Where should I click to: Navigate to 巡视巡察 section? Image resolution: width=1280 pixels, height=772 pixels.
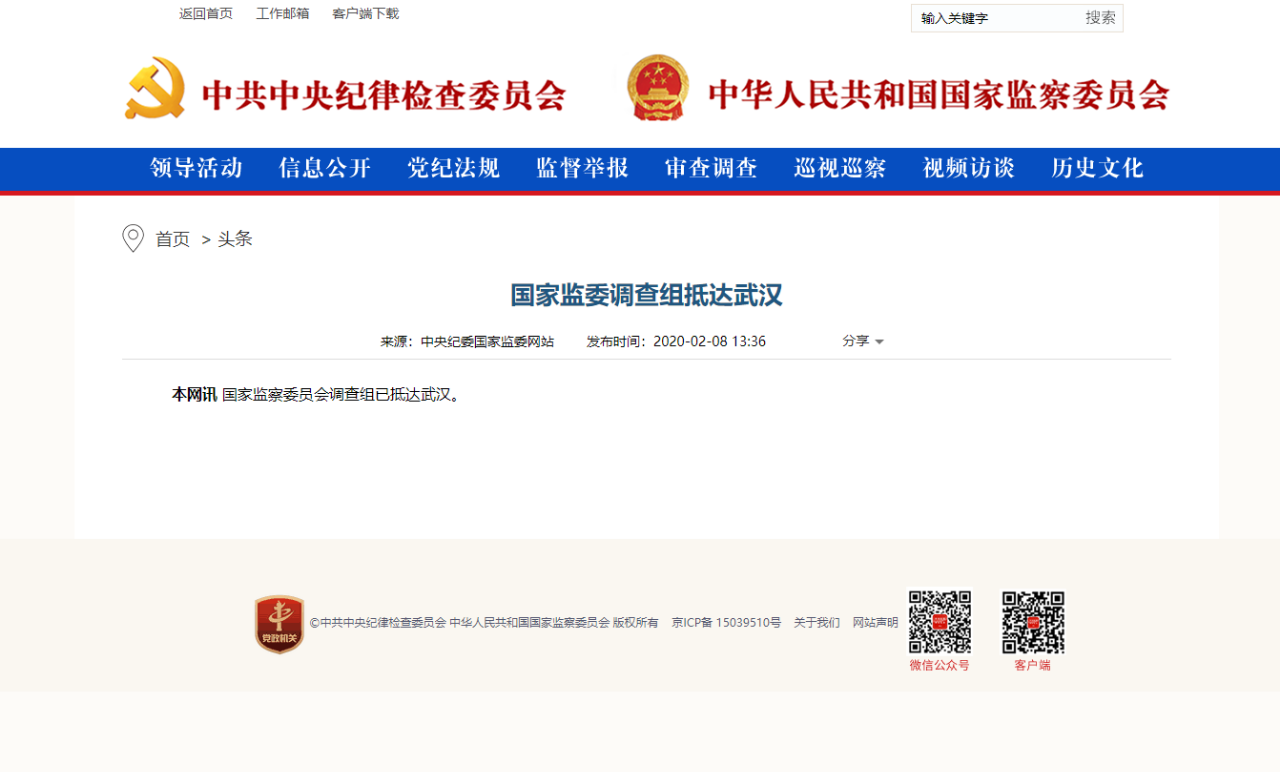(x=840, y=168)
